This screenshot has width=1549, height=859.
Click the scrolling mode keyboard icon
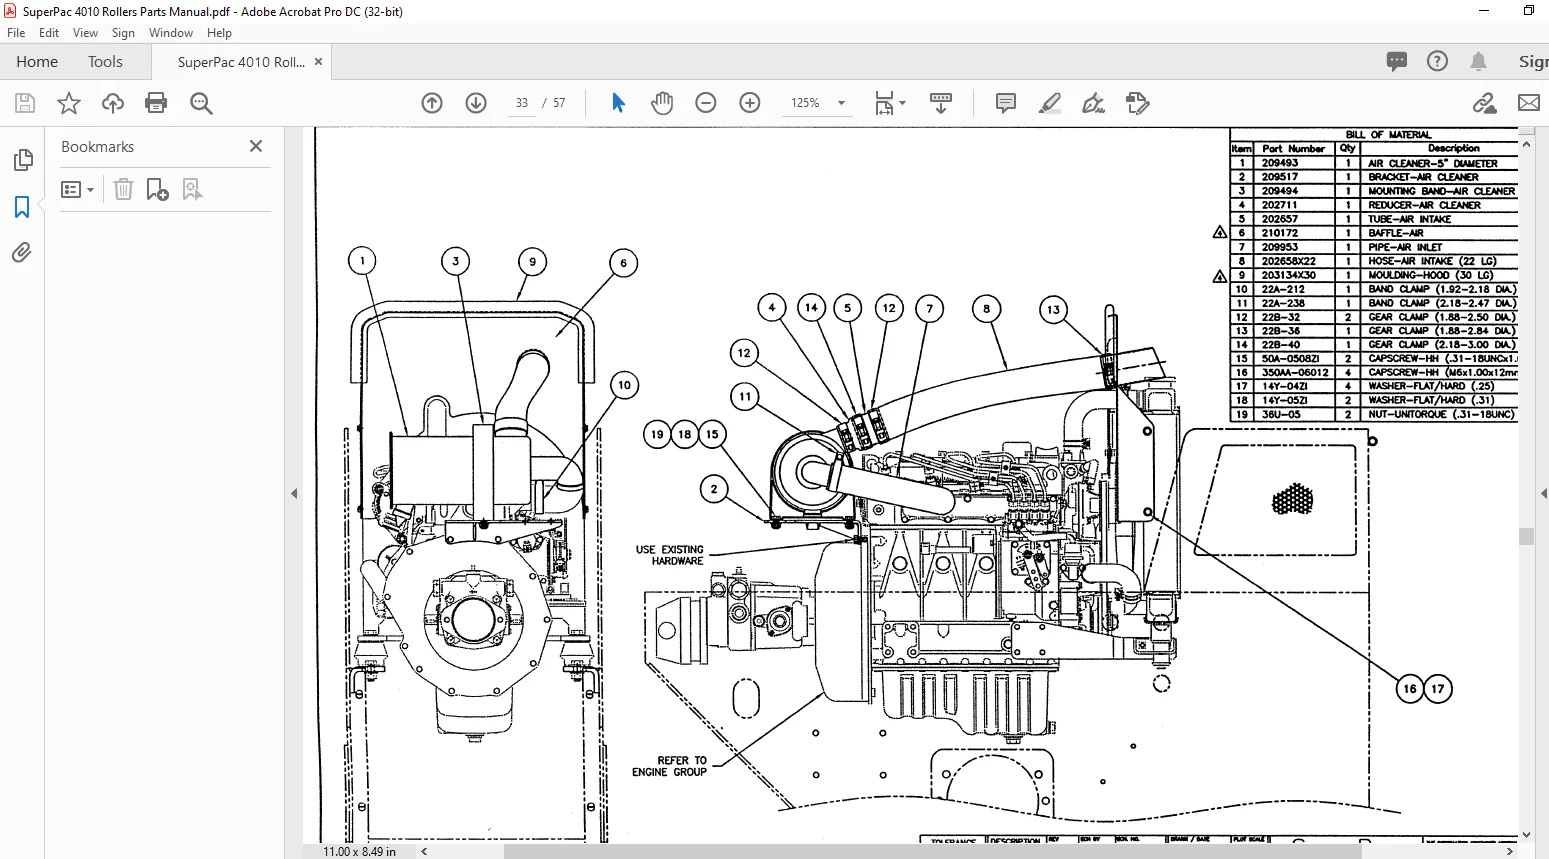(941, 103)
